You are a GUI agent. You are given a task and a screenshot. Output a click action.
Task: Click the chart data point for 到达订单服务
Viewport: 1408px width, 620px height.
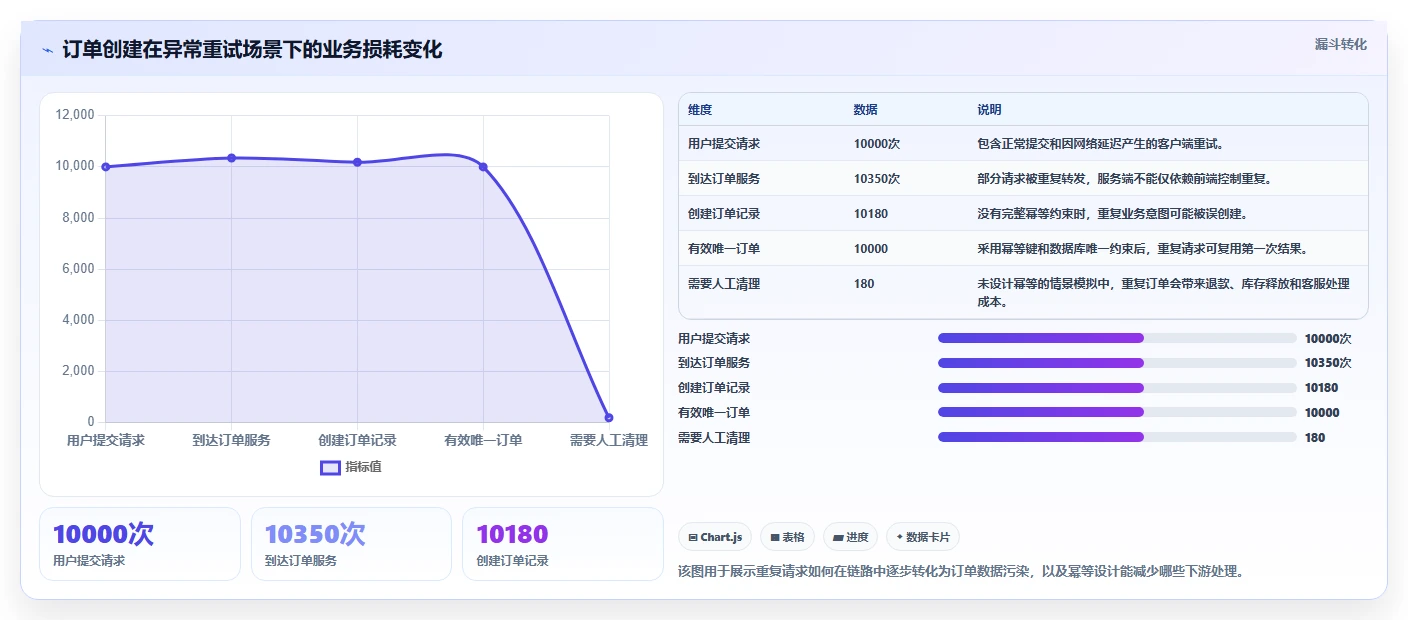(x=232, y=158)
